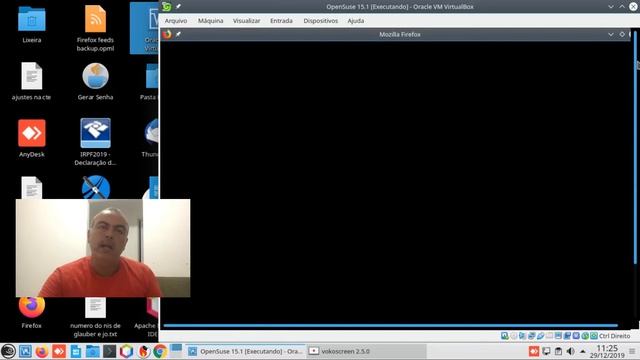Image resolution: width=640 pixels, height=360 pixels.
Task: Launch VirtualBox from the taskbar
Action: point(25,351)
